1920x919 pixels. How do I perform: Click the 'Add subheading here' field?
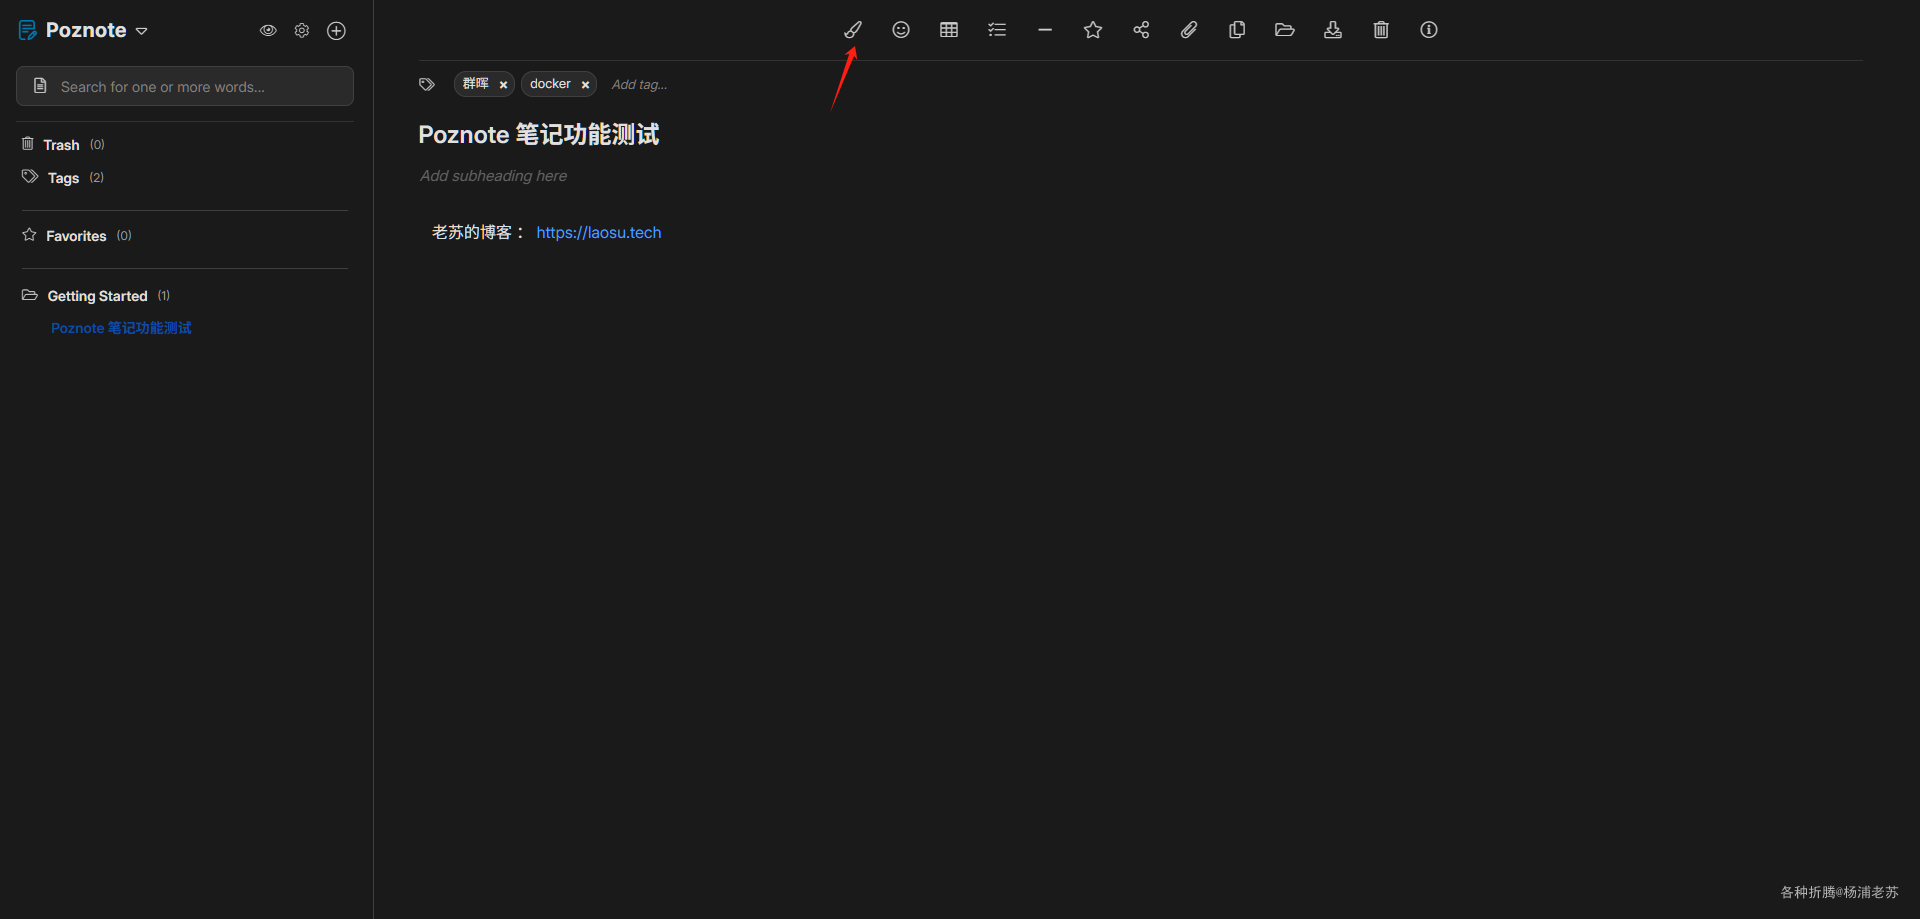[493, 176]
